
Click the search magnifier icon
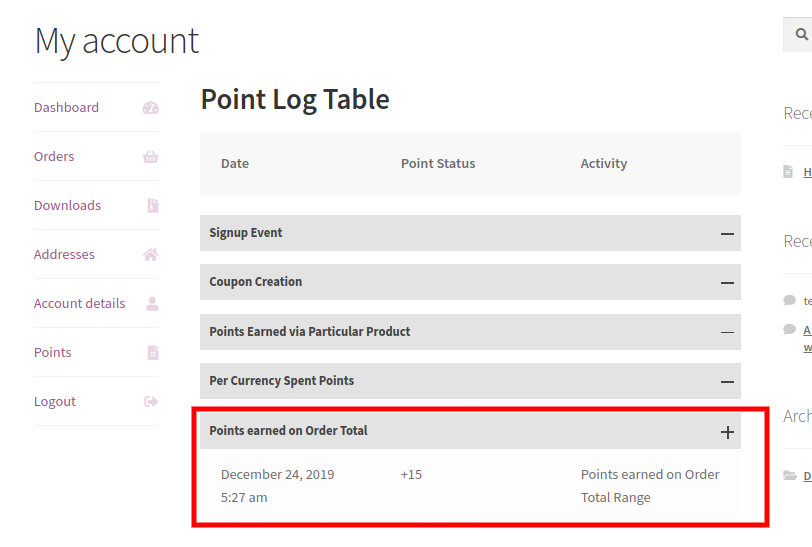click(x=802, y=34)
